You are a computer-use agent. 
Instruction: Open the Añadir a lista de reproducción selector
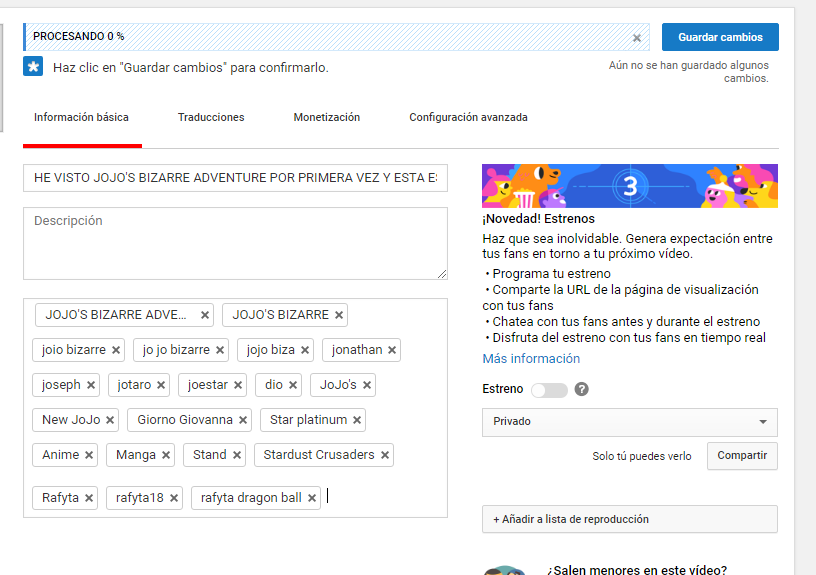tap(630, 519)
